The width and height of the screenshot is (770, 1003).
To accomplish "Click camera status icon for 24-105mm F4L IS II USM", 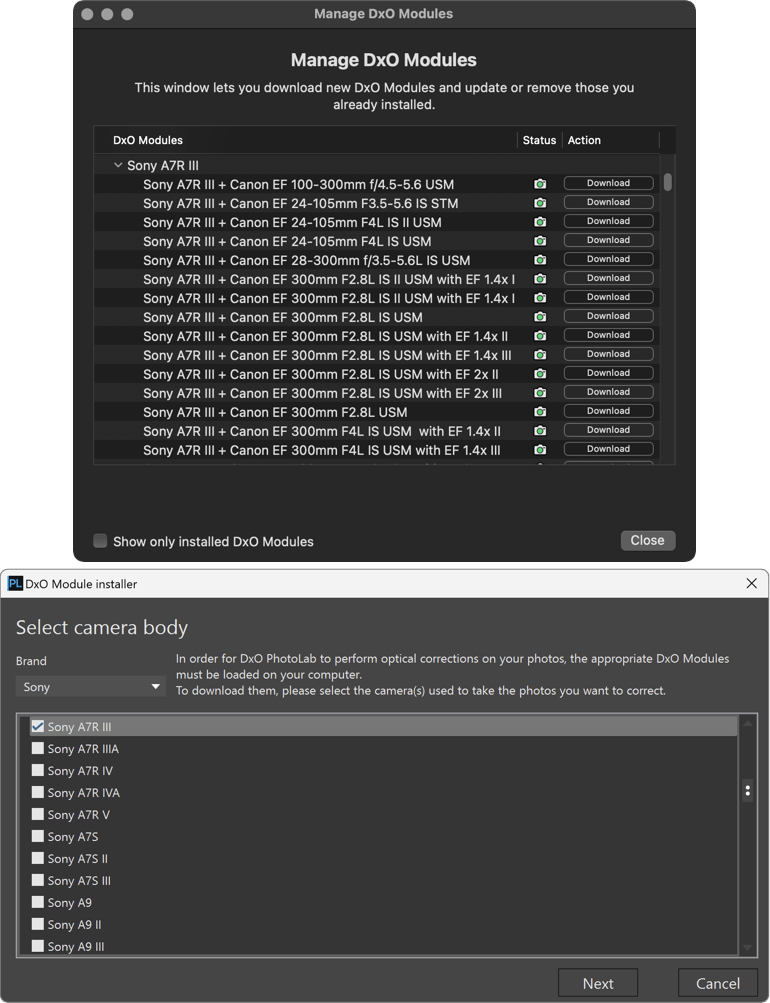I will coord(540,222).
